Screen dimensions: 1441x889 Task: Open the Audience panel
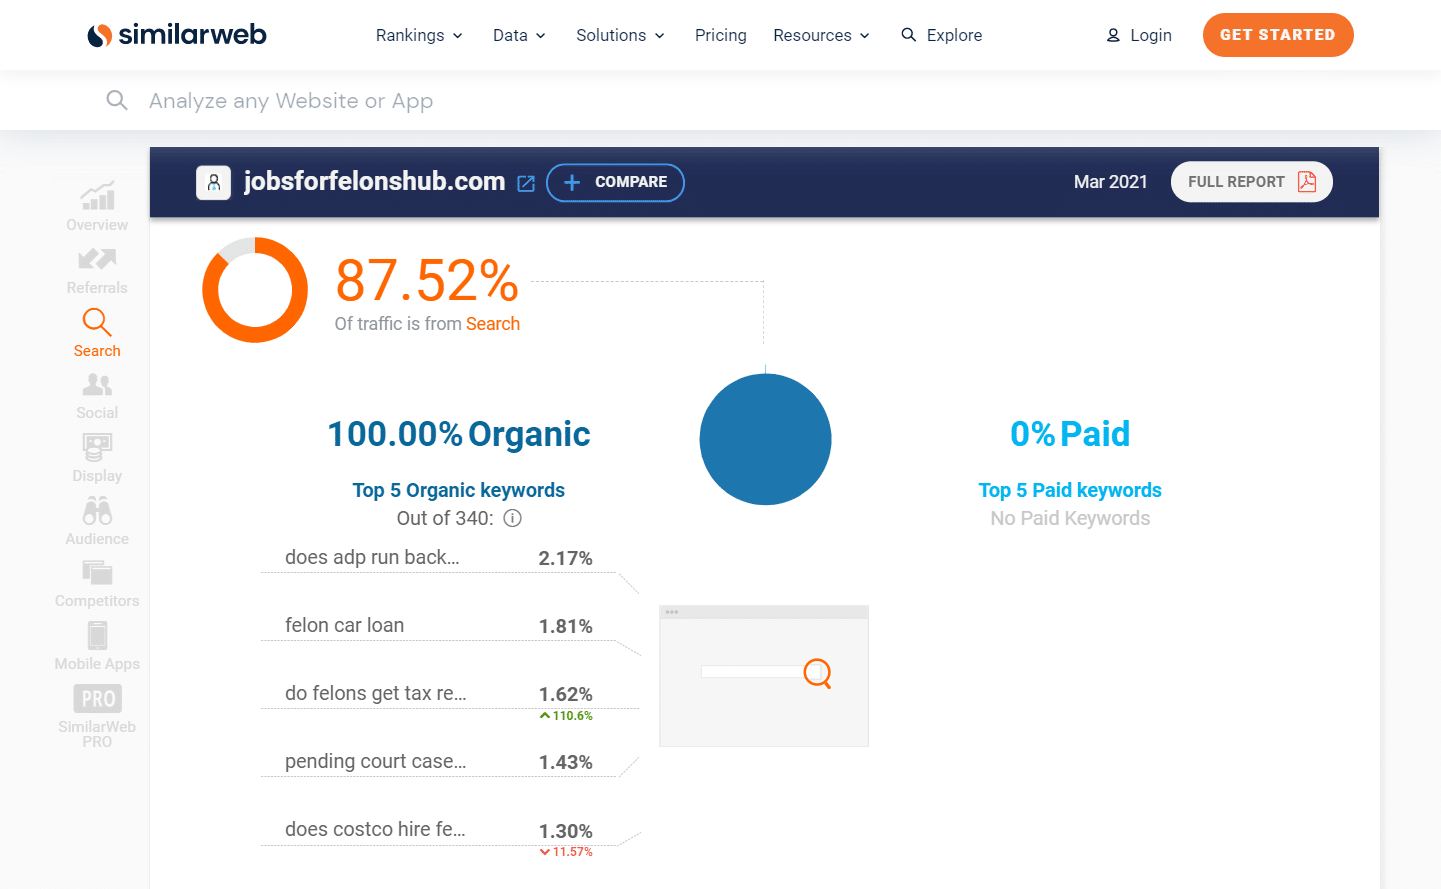[x=96, y=518]
